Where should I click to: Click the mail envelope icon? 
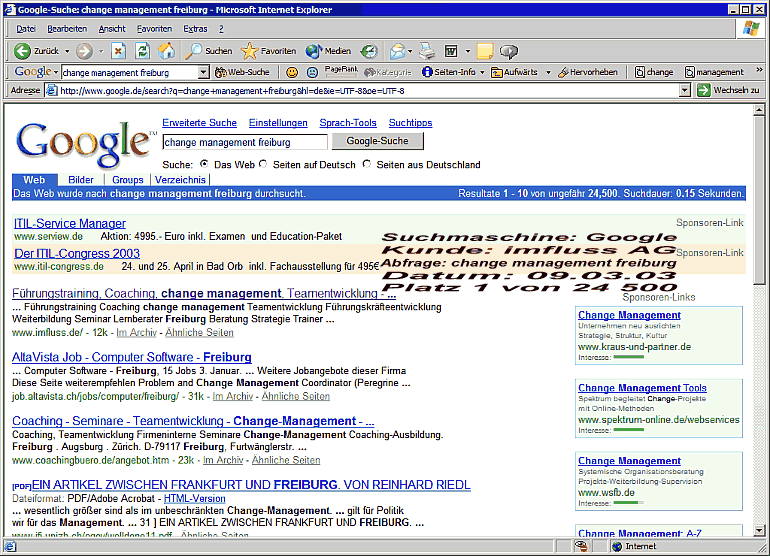[397, 51]
